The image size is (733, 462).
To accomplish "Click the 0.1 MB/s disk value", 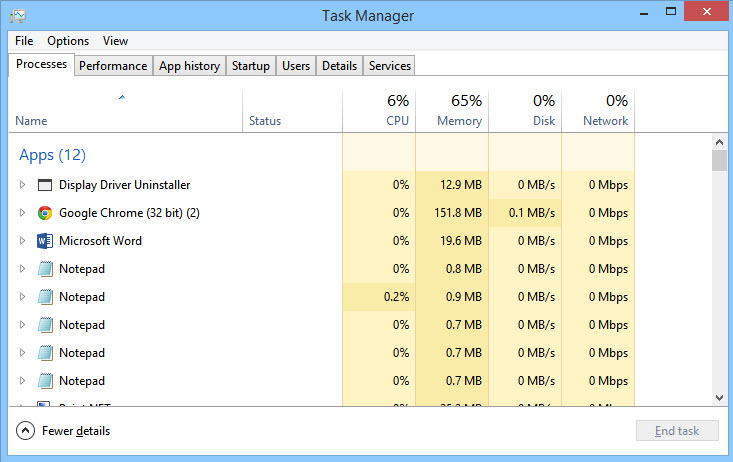I will tap(532, 213).
